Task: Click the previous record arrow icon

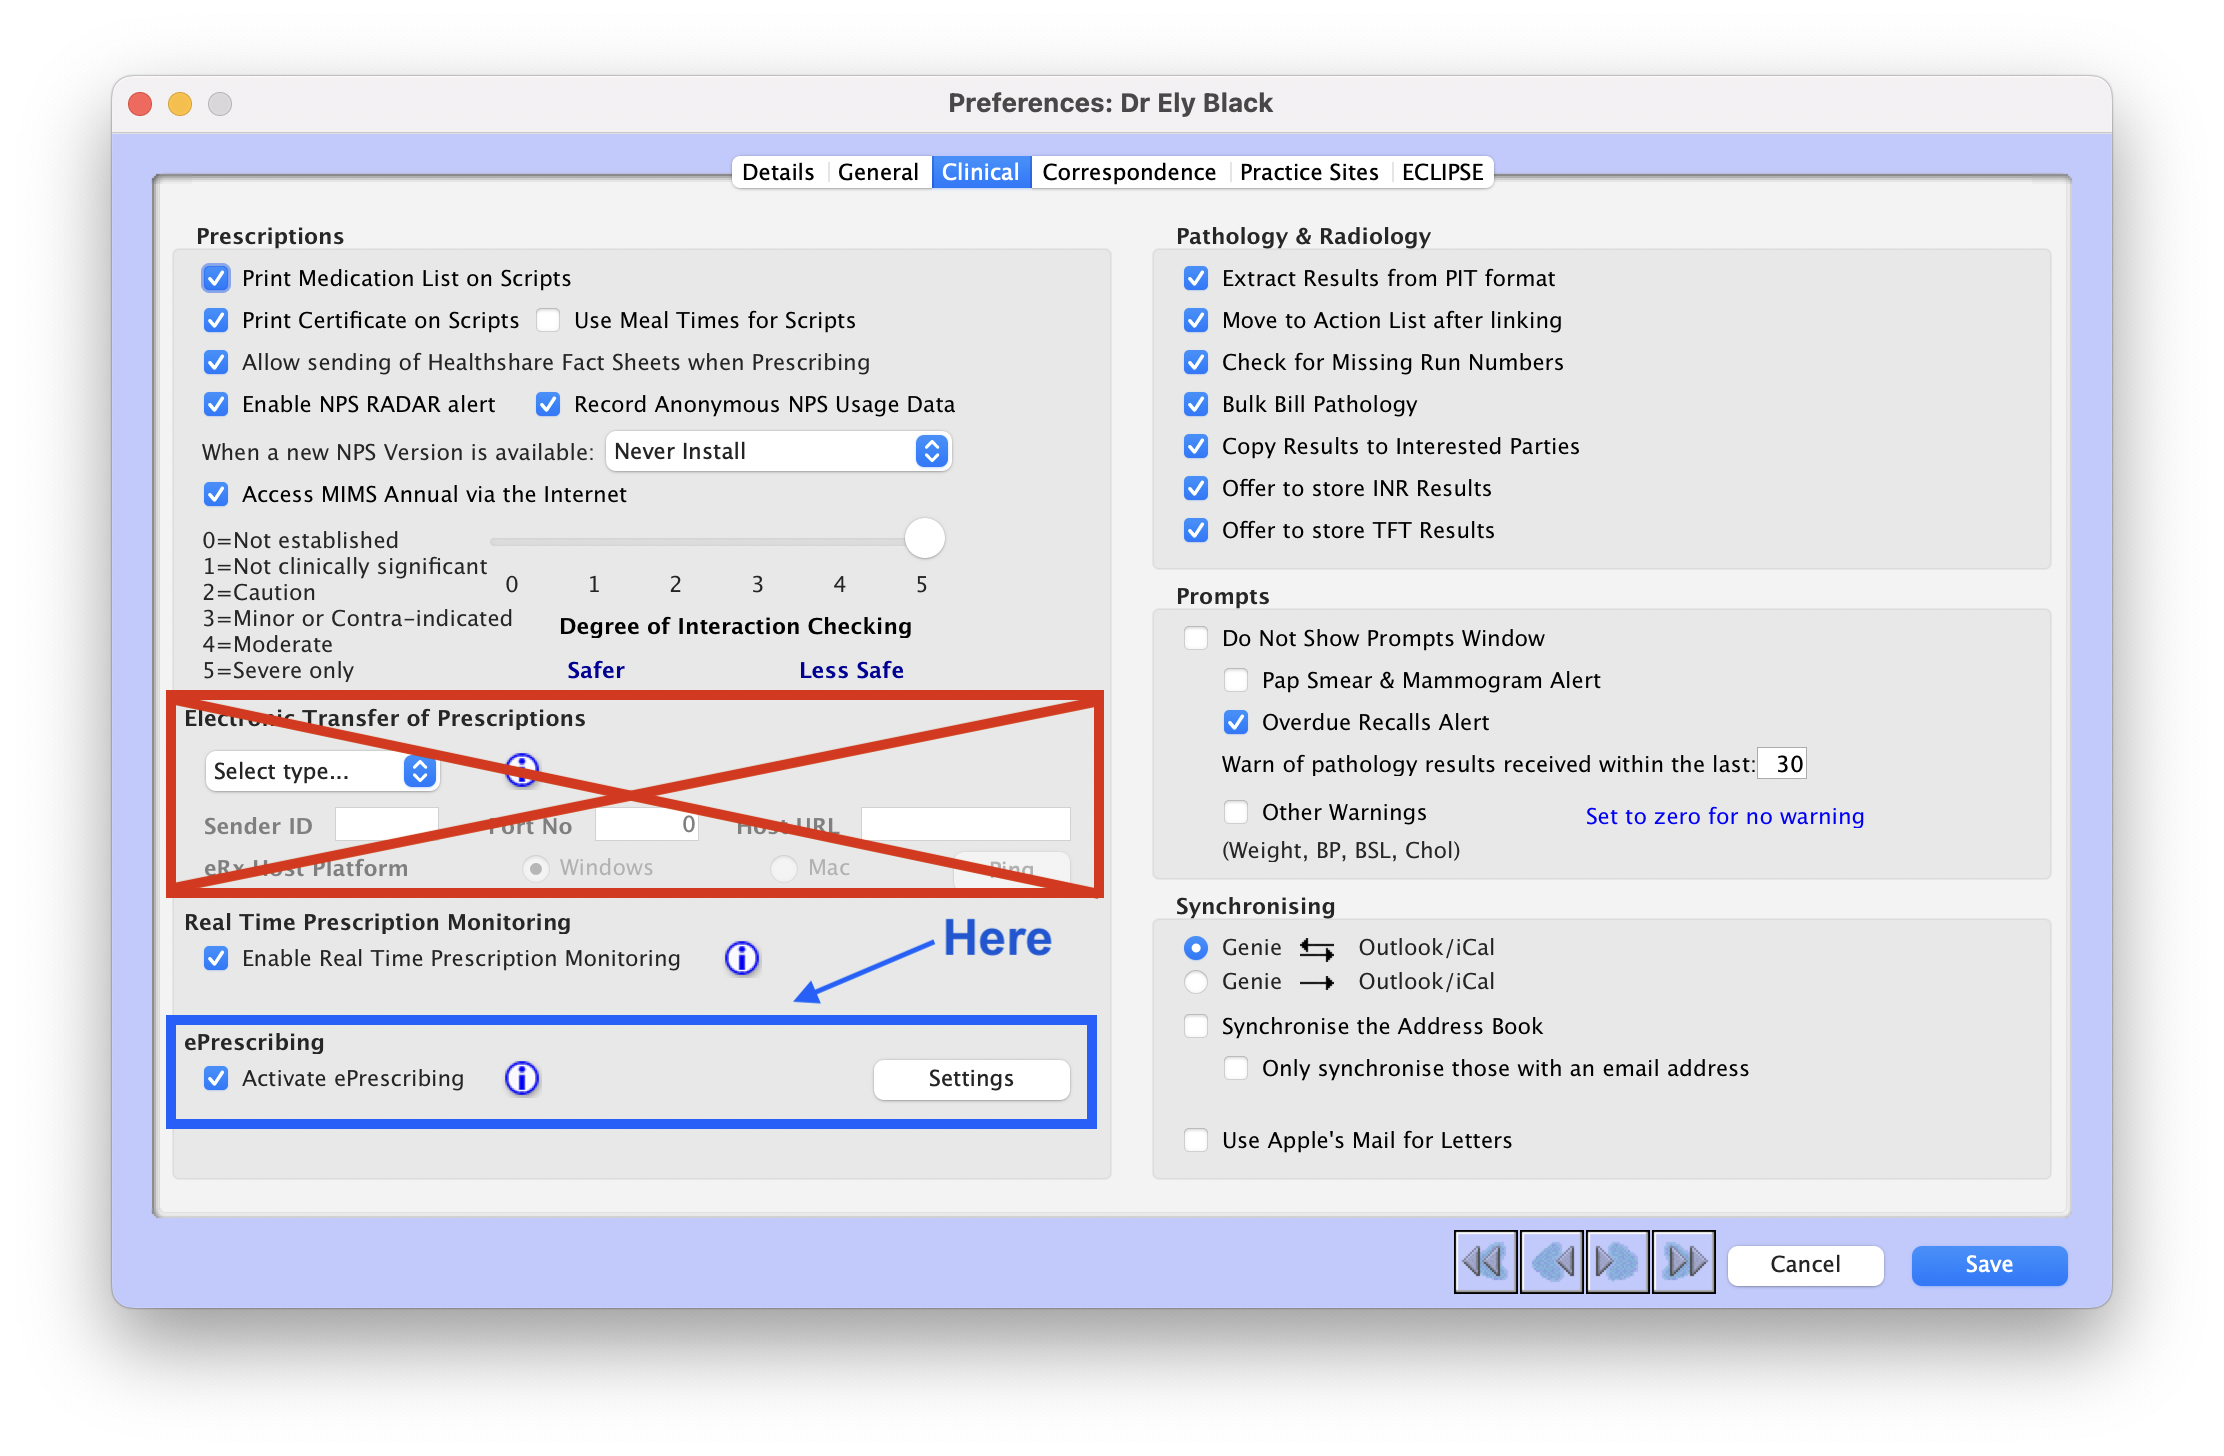Action: coord(1551,1262)
